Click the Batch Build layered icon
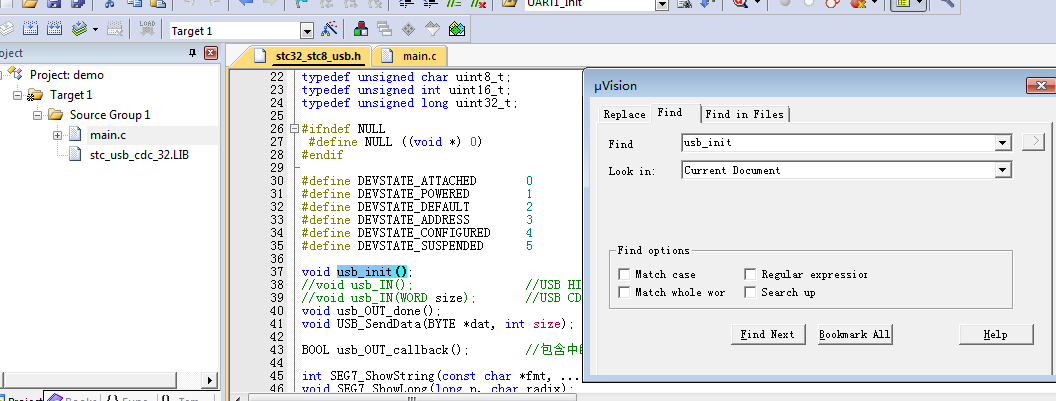The width and height of the screenshot is (1056, 401). tap(80, 29)
